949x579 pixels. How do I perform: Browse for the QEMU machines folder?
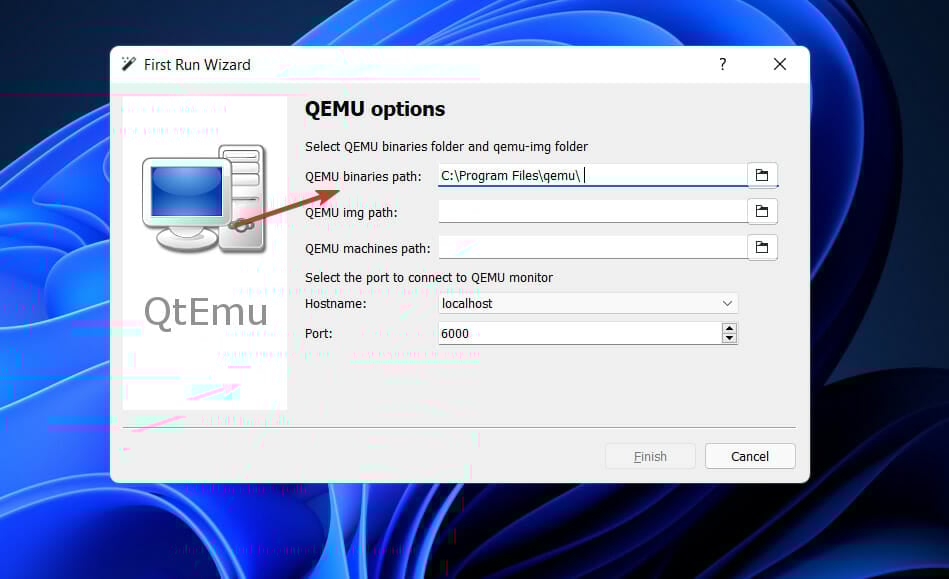tap(762, 247)
